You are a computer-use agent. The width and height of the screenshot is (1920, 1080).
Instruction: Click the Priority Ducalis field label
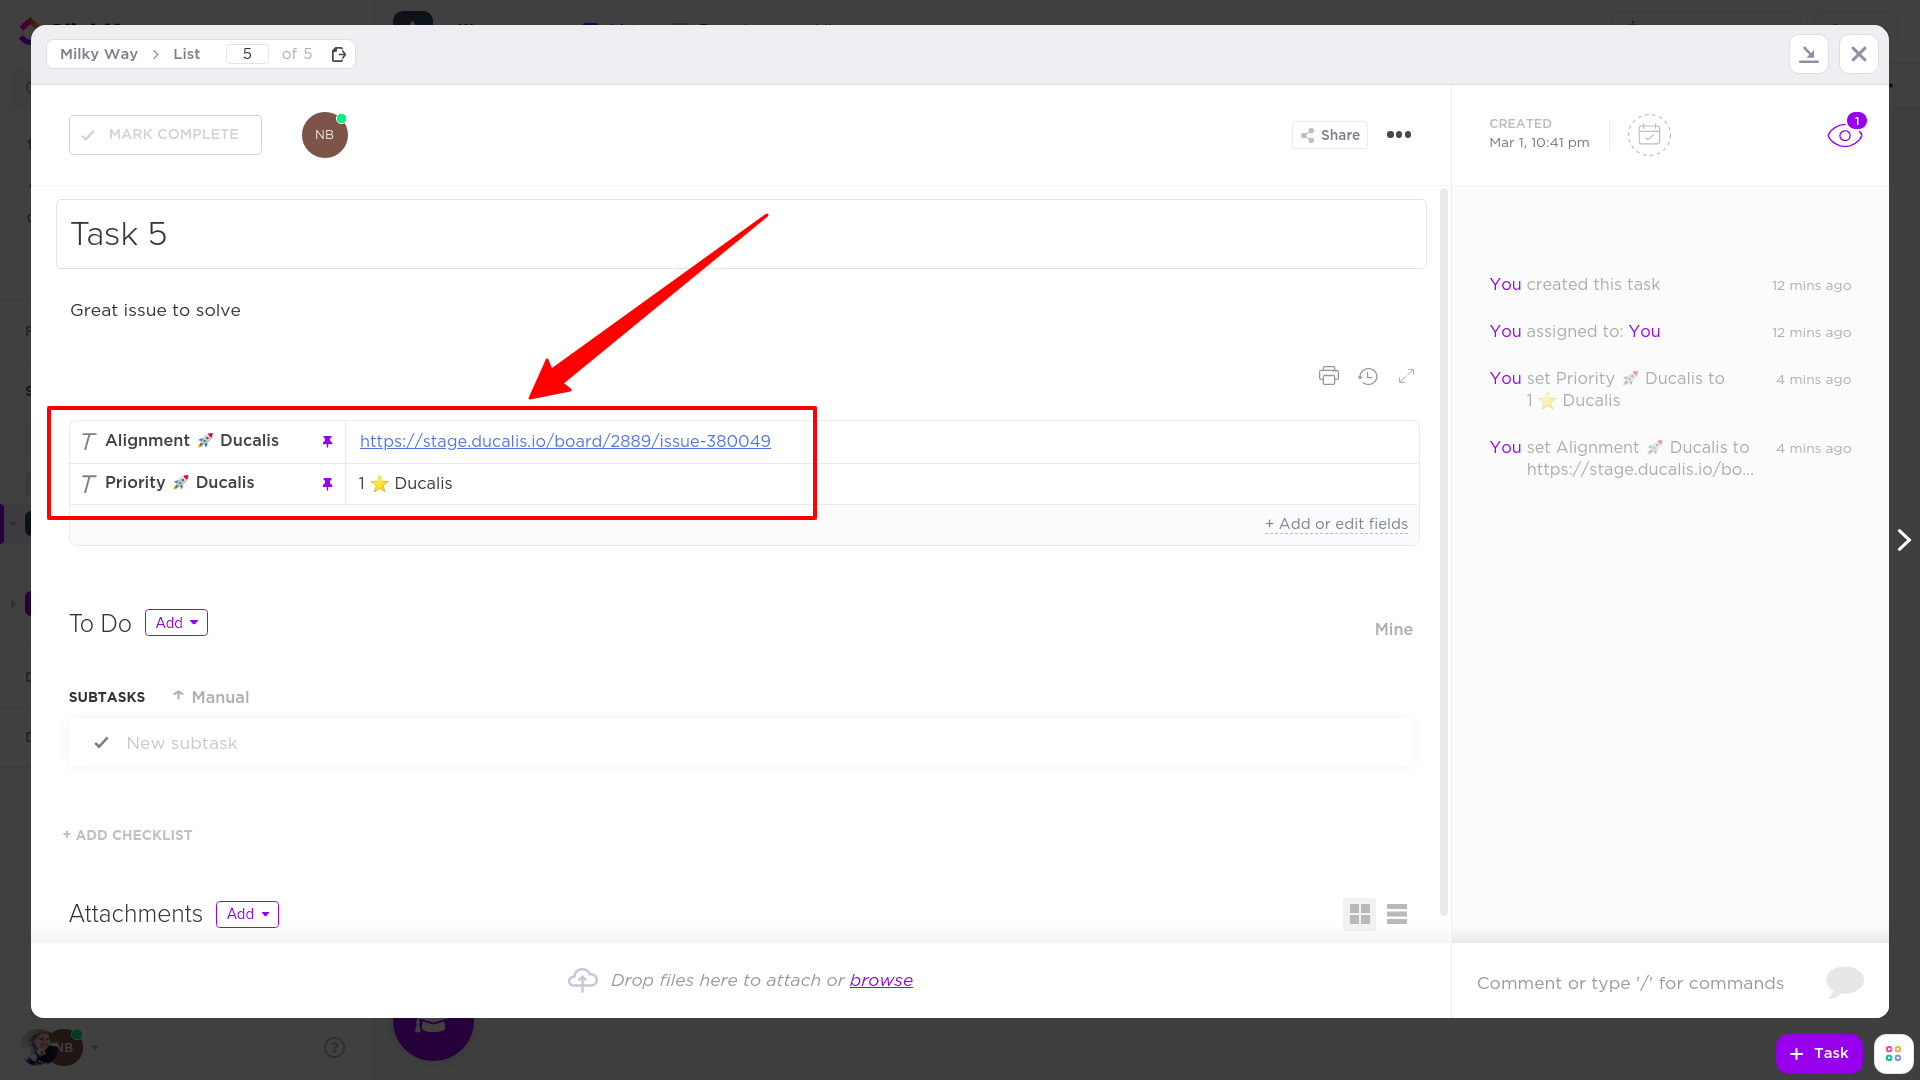(x=180, y=483)
